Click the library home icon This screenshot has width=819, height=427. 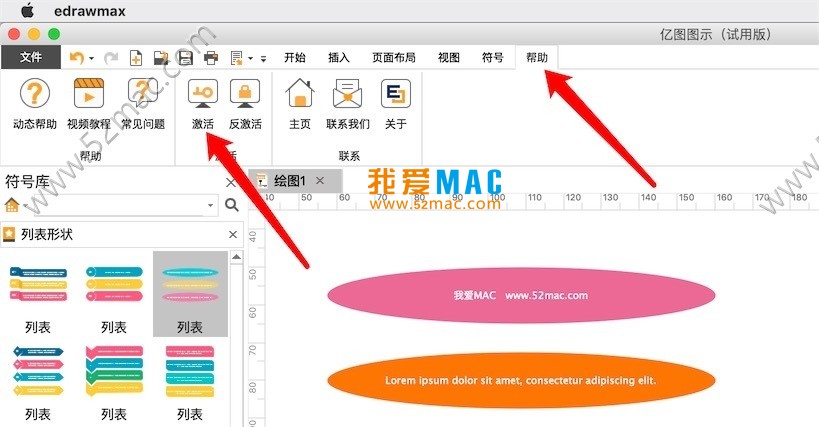[x=11, y=205]
